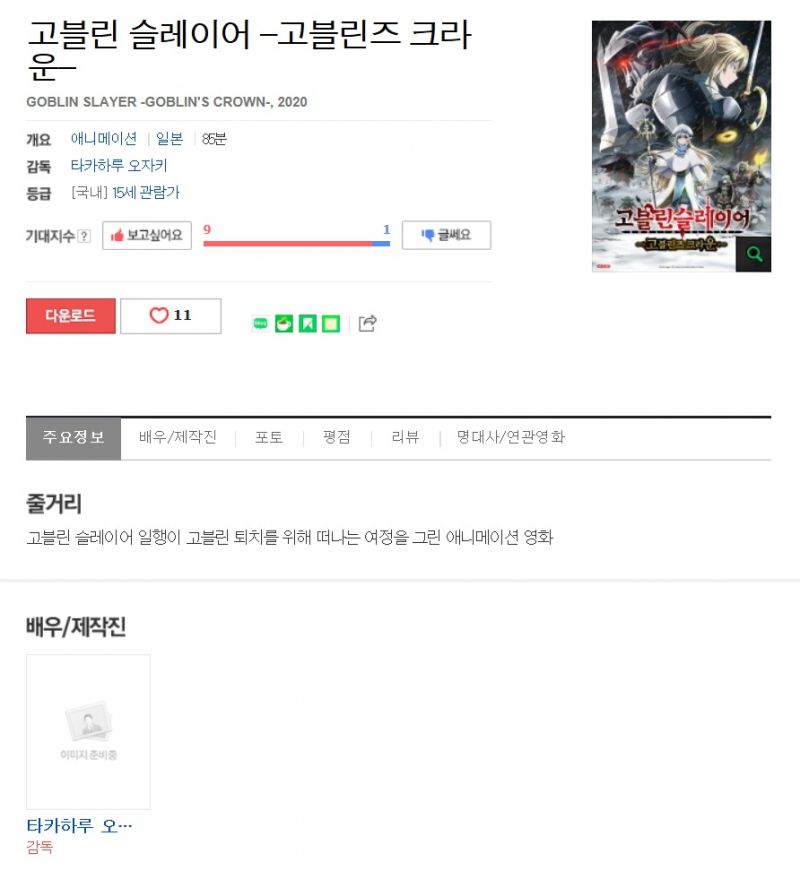The image size is (800, 879).
Task: Click the expectation index ratio bar
Action: pos(297,244)
